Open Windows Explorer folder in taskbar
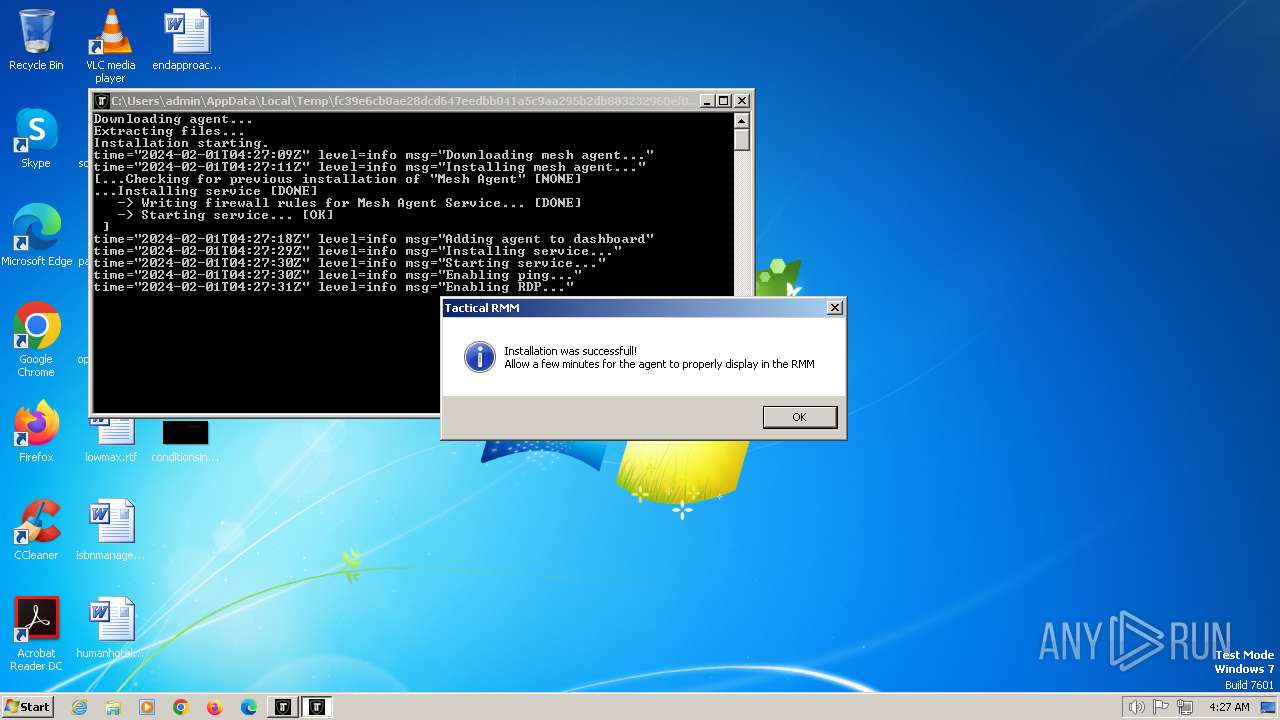This screenshot has width=1280, height=720. pos(113,707)
